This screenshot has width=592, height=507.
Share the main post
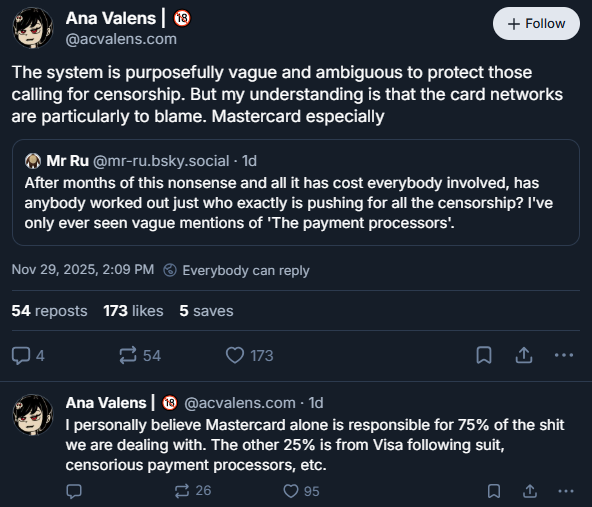point(524,355)
